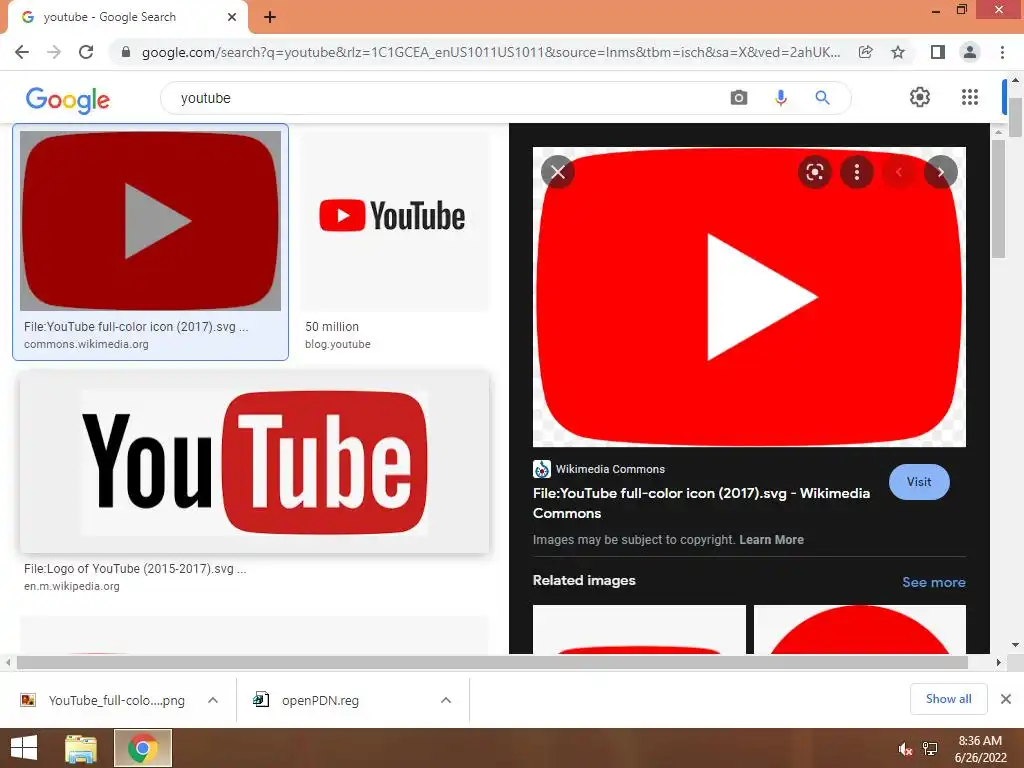
Task: Open the Google apps grid
Action: click(x=970, y=97)
